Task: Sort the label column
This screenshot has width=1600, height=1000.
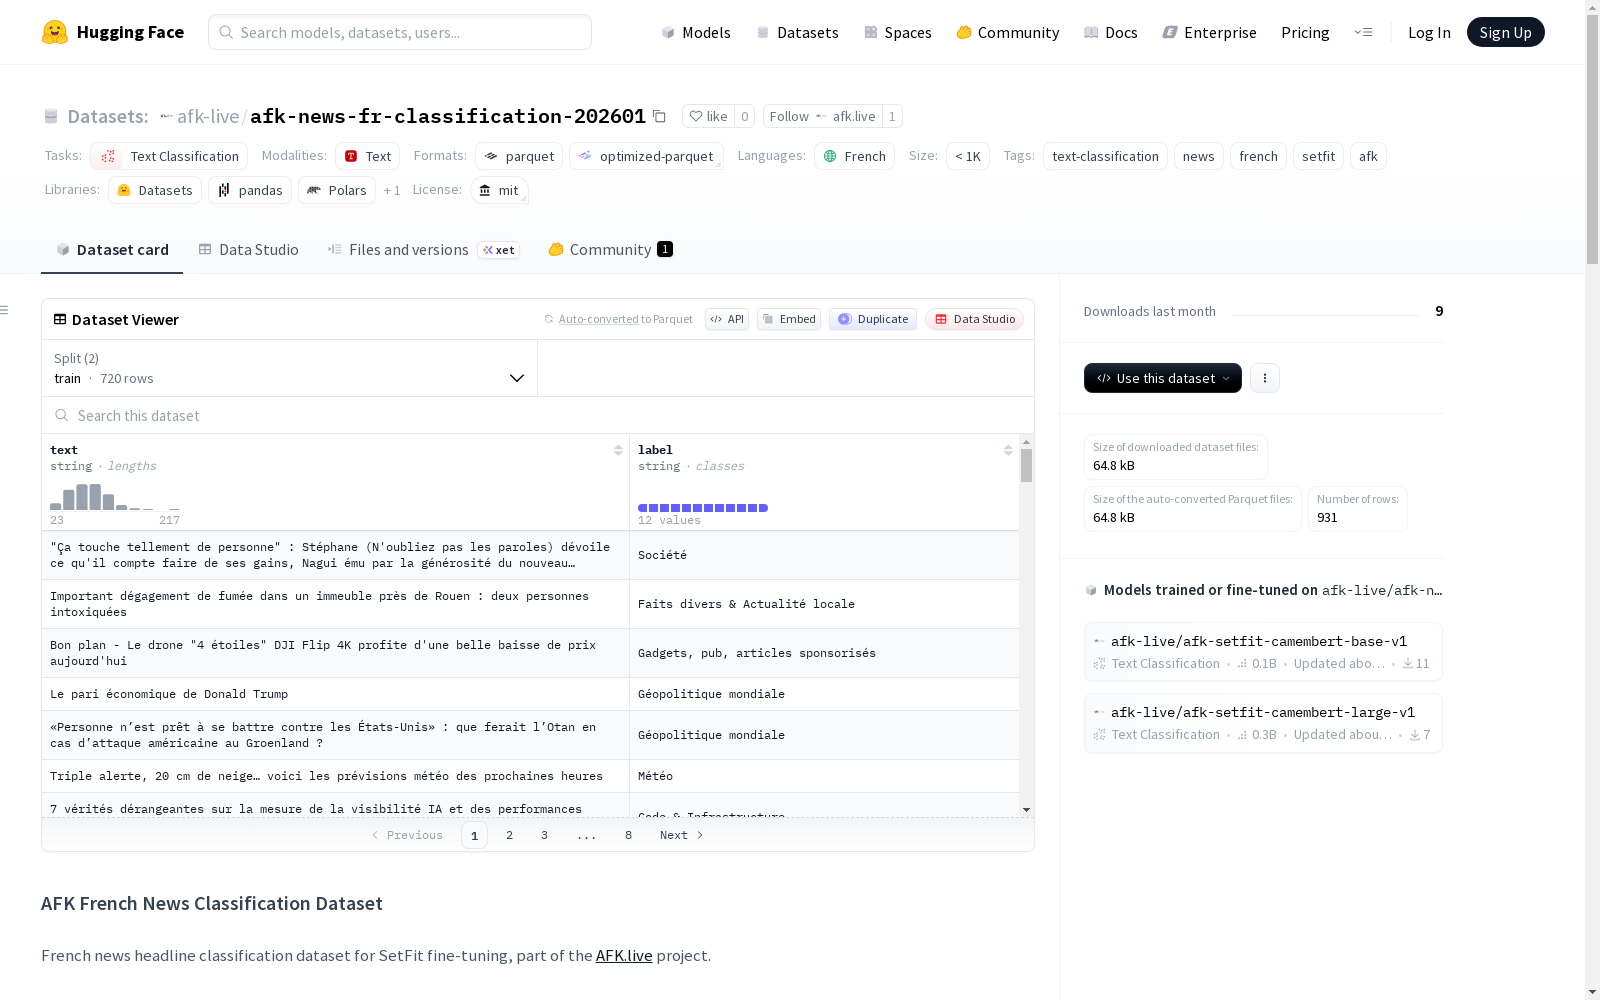Action: pyautogui.click(x=1008, y=450)
